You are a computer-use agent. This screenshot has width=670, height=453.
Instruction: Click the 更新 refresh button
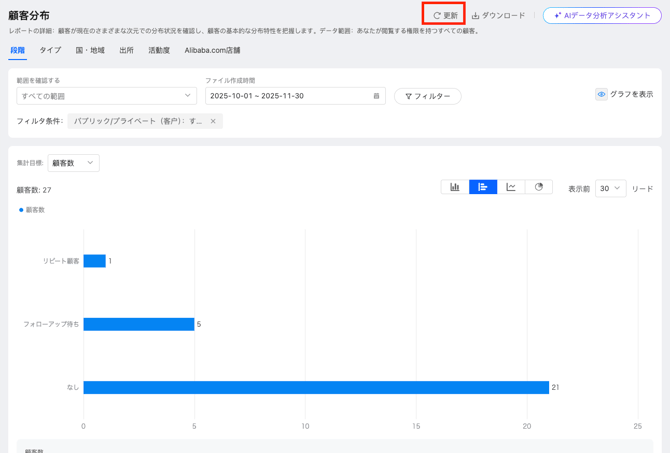(445, 15)
